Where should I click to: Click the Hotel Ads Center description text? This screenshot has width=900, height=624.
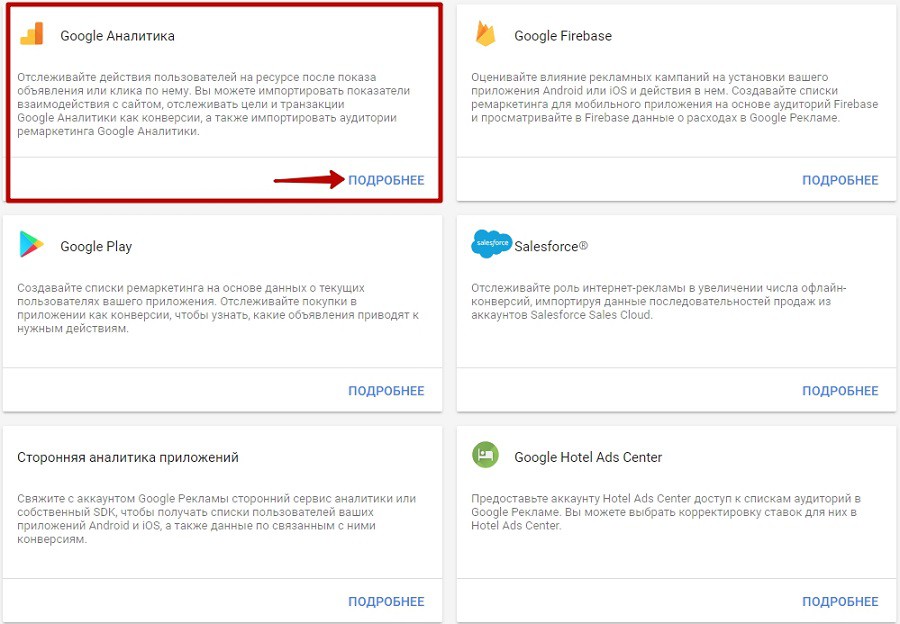(x=666, y=512)
